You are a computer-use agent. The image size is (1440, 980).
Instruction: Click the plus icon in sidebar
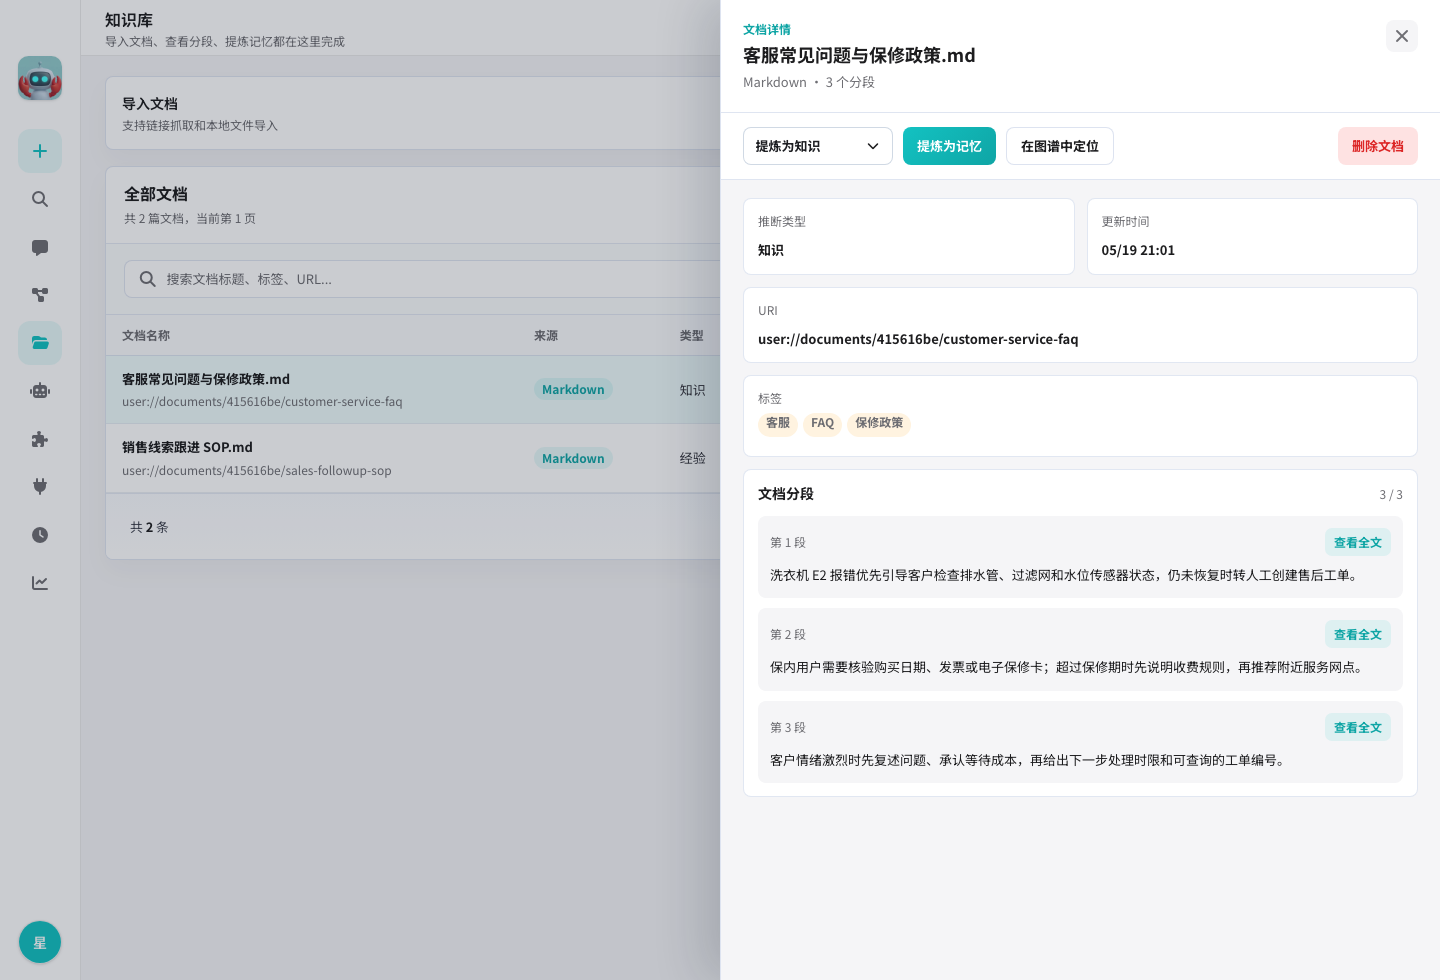40,151
